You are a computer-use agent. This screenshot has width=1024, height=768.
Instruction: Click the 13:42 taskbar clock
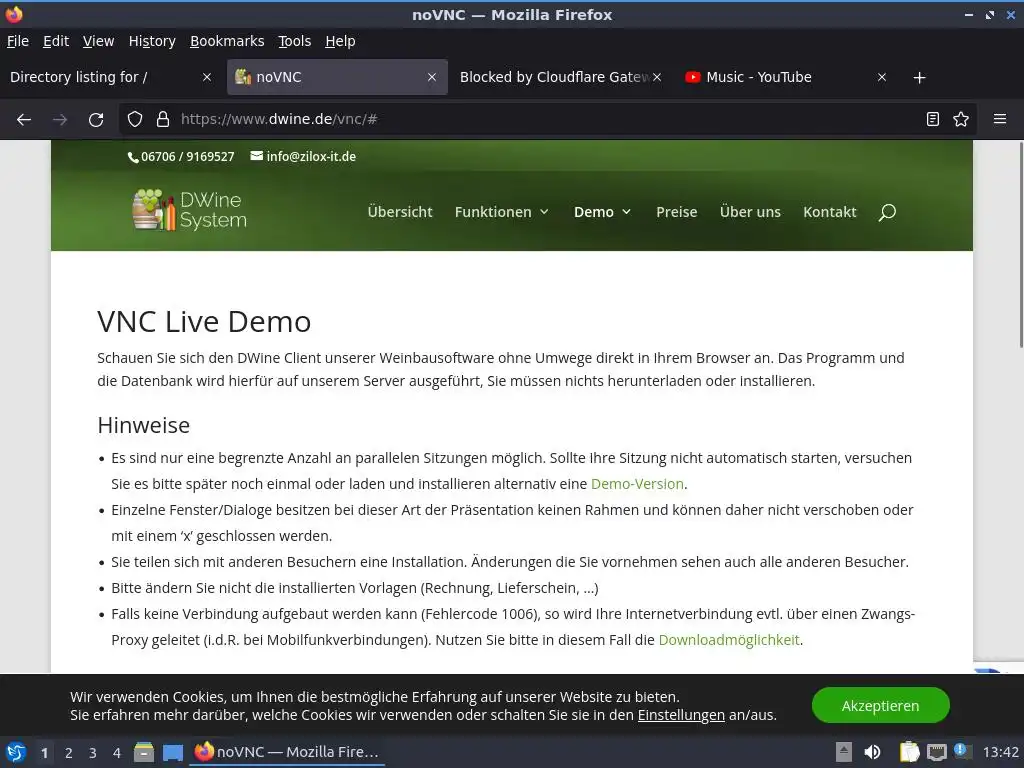1000,752
